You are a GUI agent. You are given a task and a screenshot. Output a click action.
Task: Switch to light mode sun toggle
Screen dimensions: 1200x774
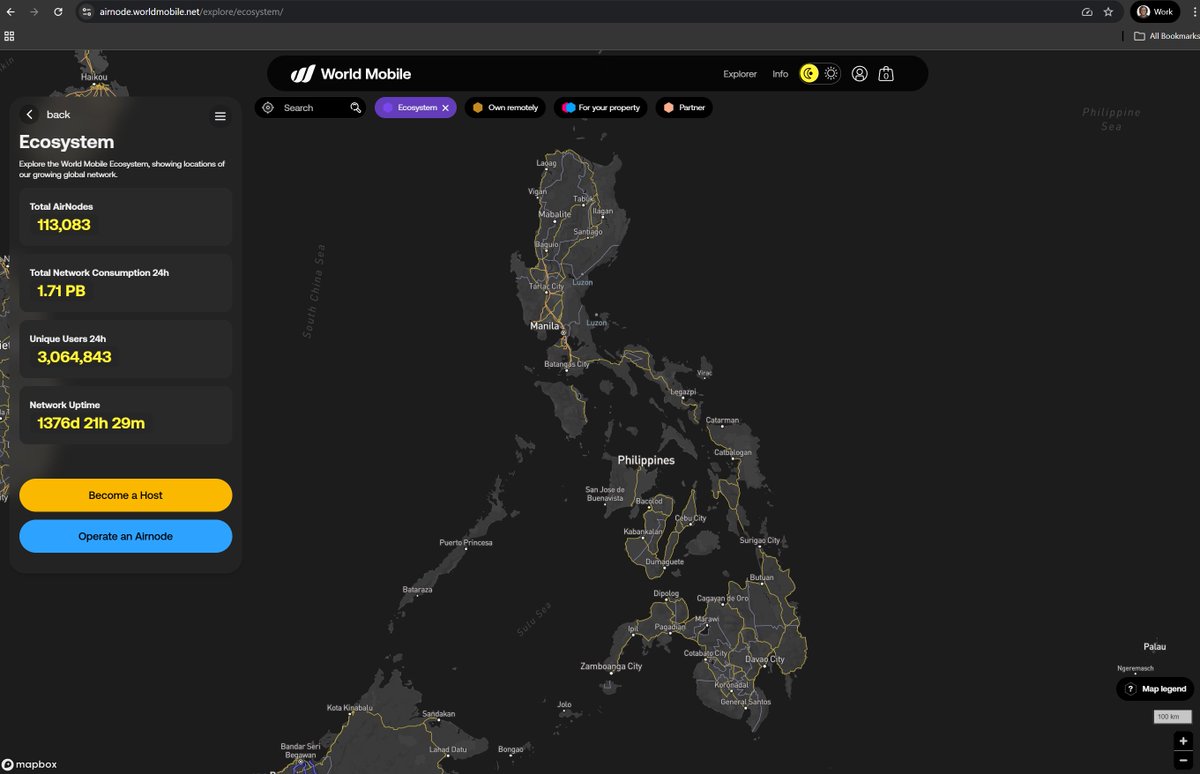831,74
